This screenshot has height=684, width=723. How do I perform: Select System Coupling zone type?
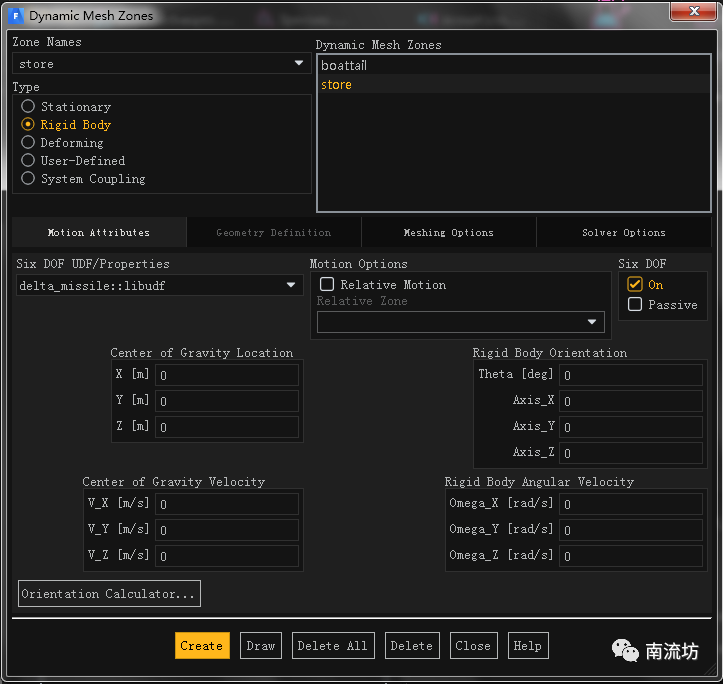pyautogui.click(x=28, y=178)
